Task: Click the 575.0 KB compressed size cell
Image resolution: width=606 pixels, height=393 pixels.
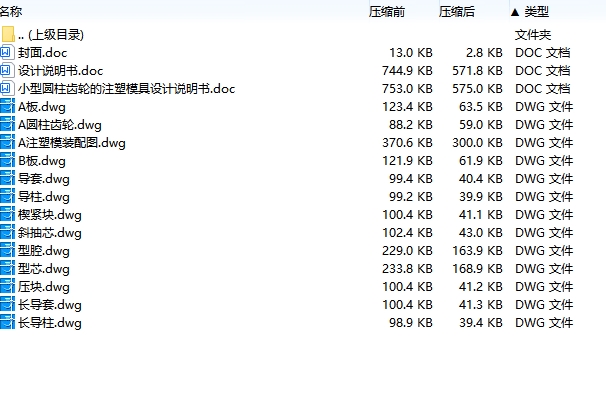Action: [x=478, y=88]
